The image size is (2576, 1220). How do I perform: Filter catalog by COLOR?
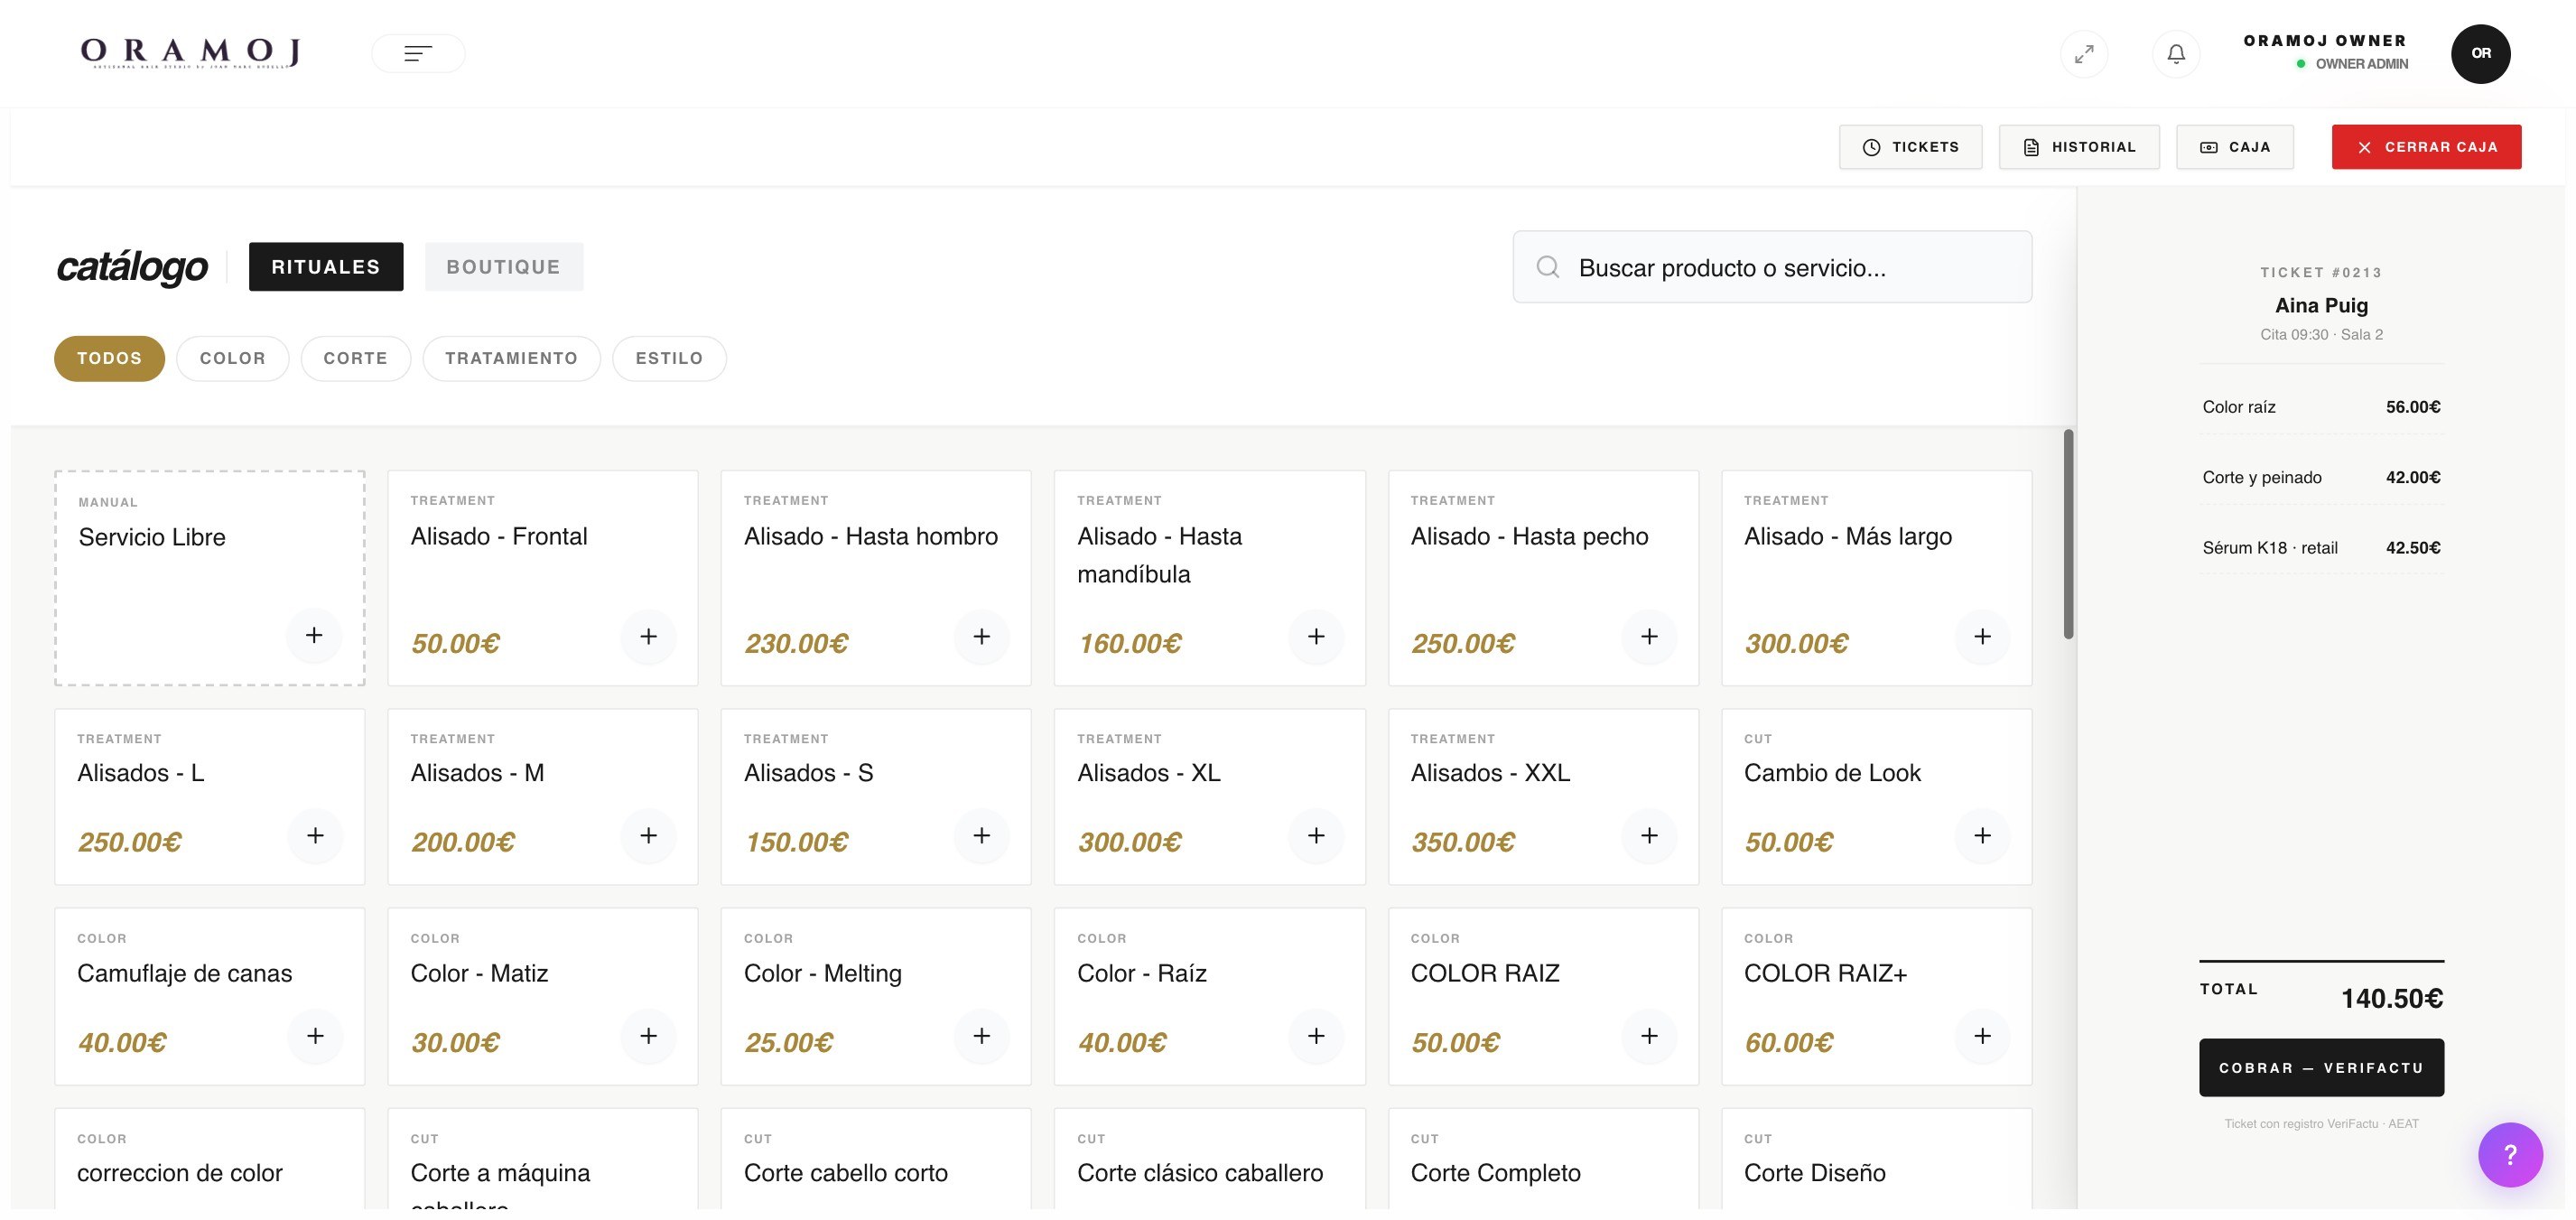[x=232, y=359]
